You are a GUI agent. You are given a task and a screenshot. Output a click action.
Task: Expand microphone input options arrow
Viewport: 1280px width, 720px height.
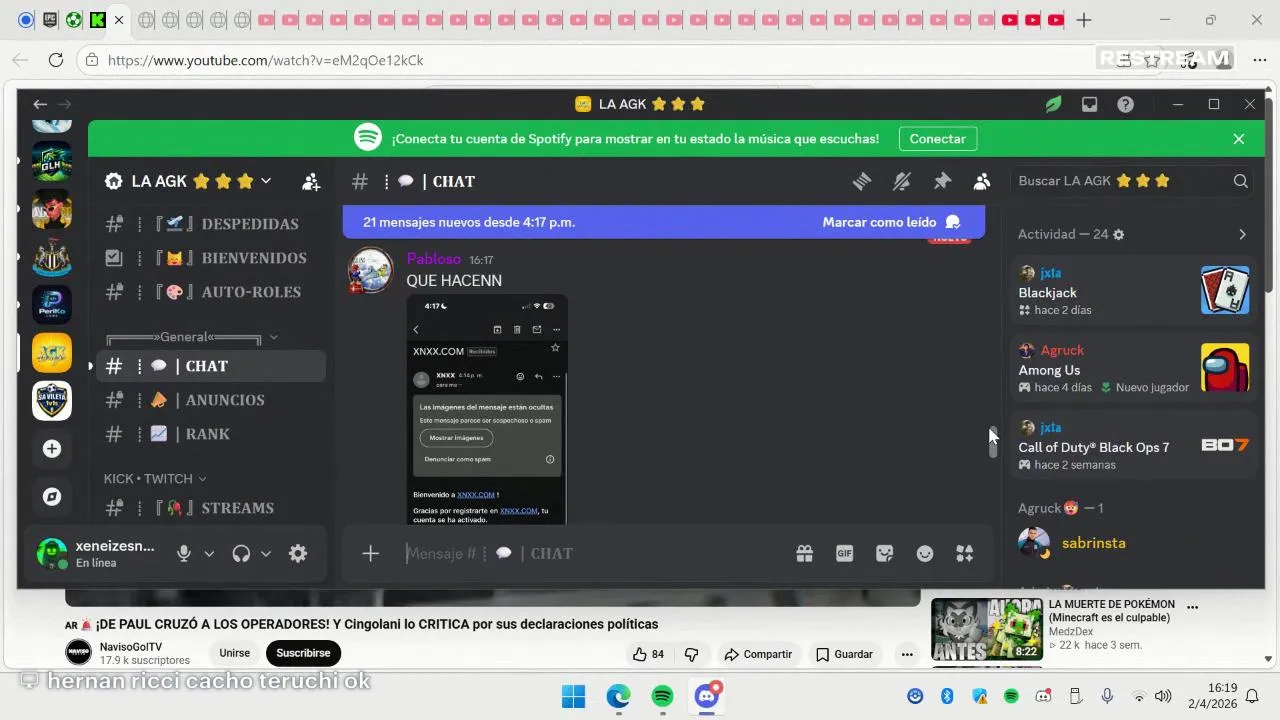[209, 553]
